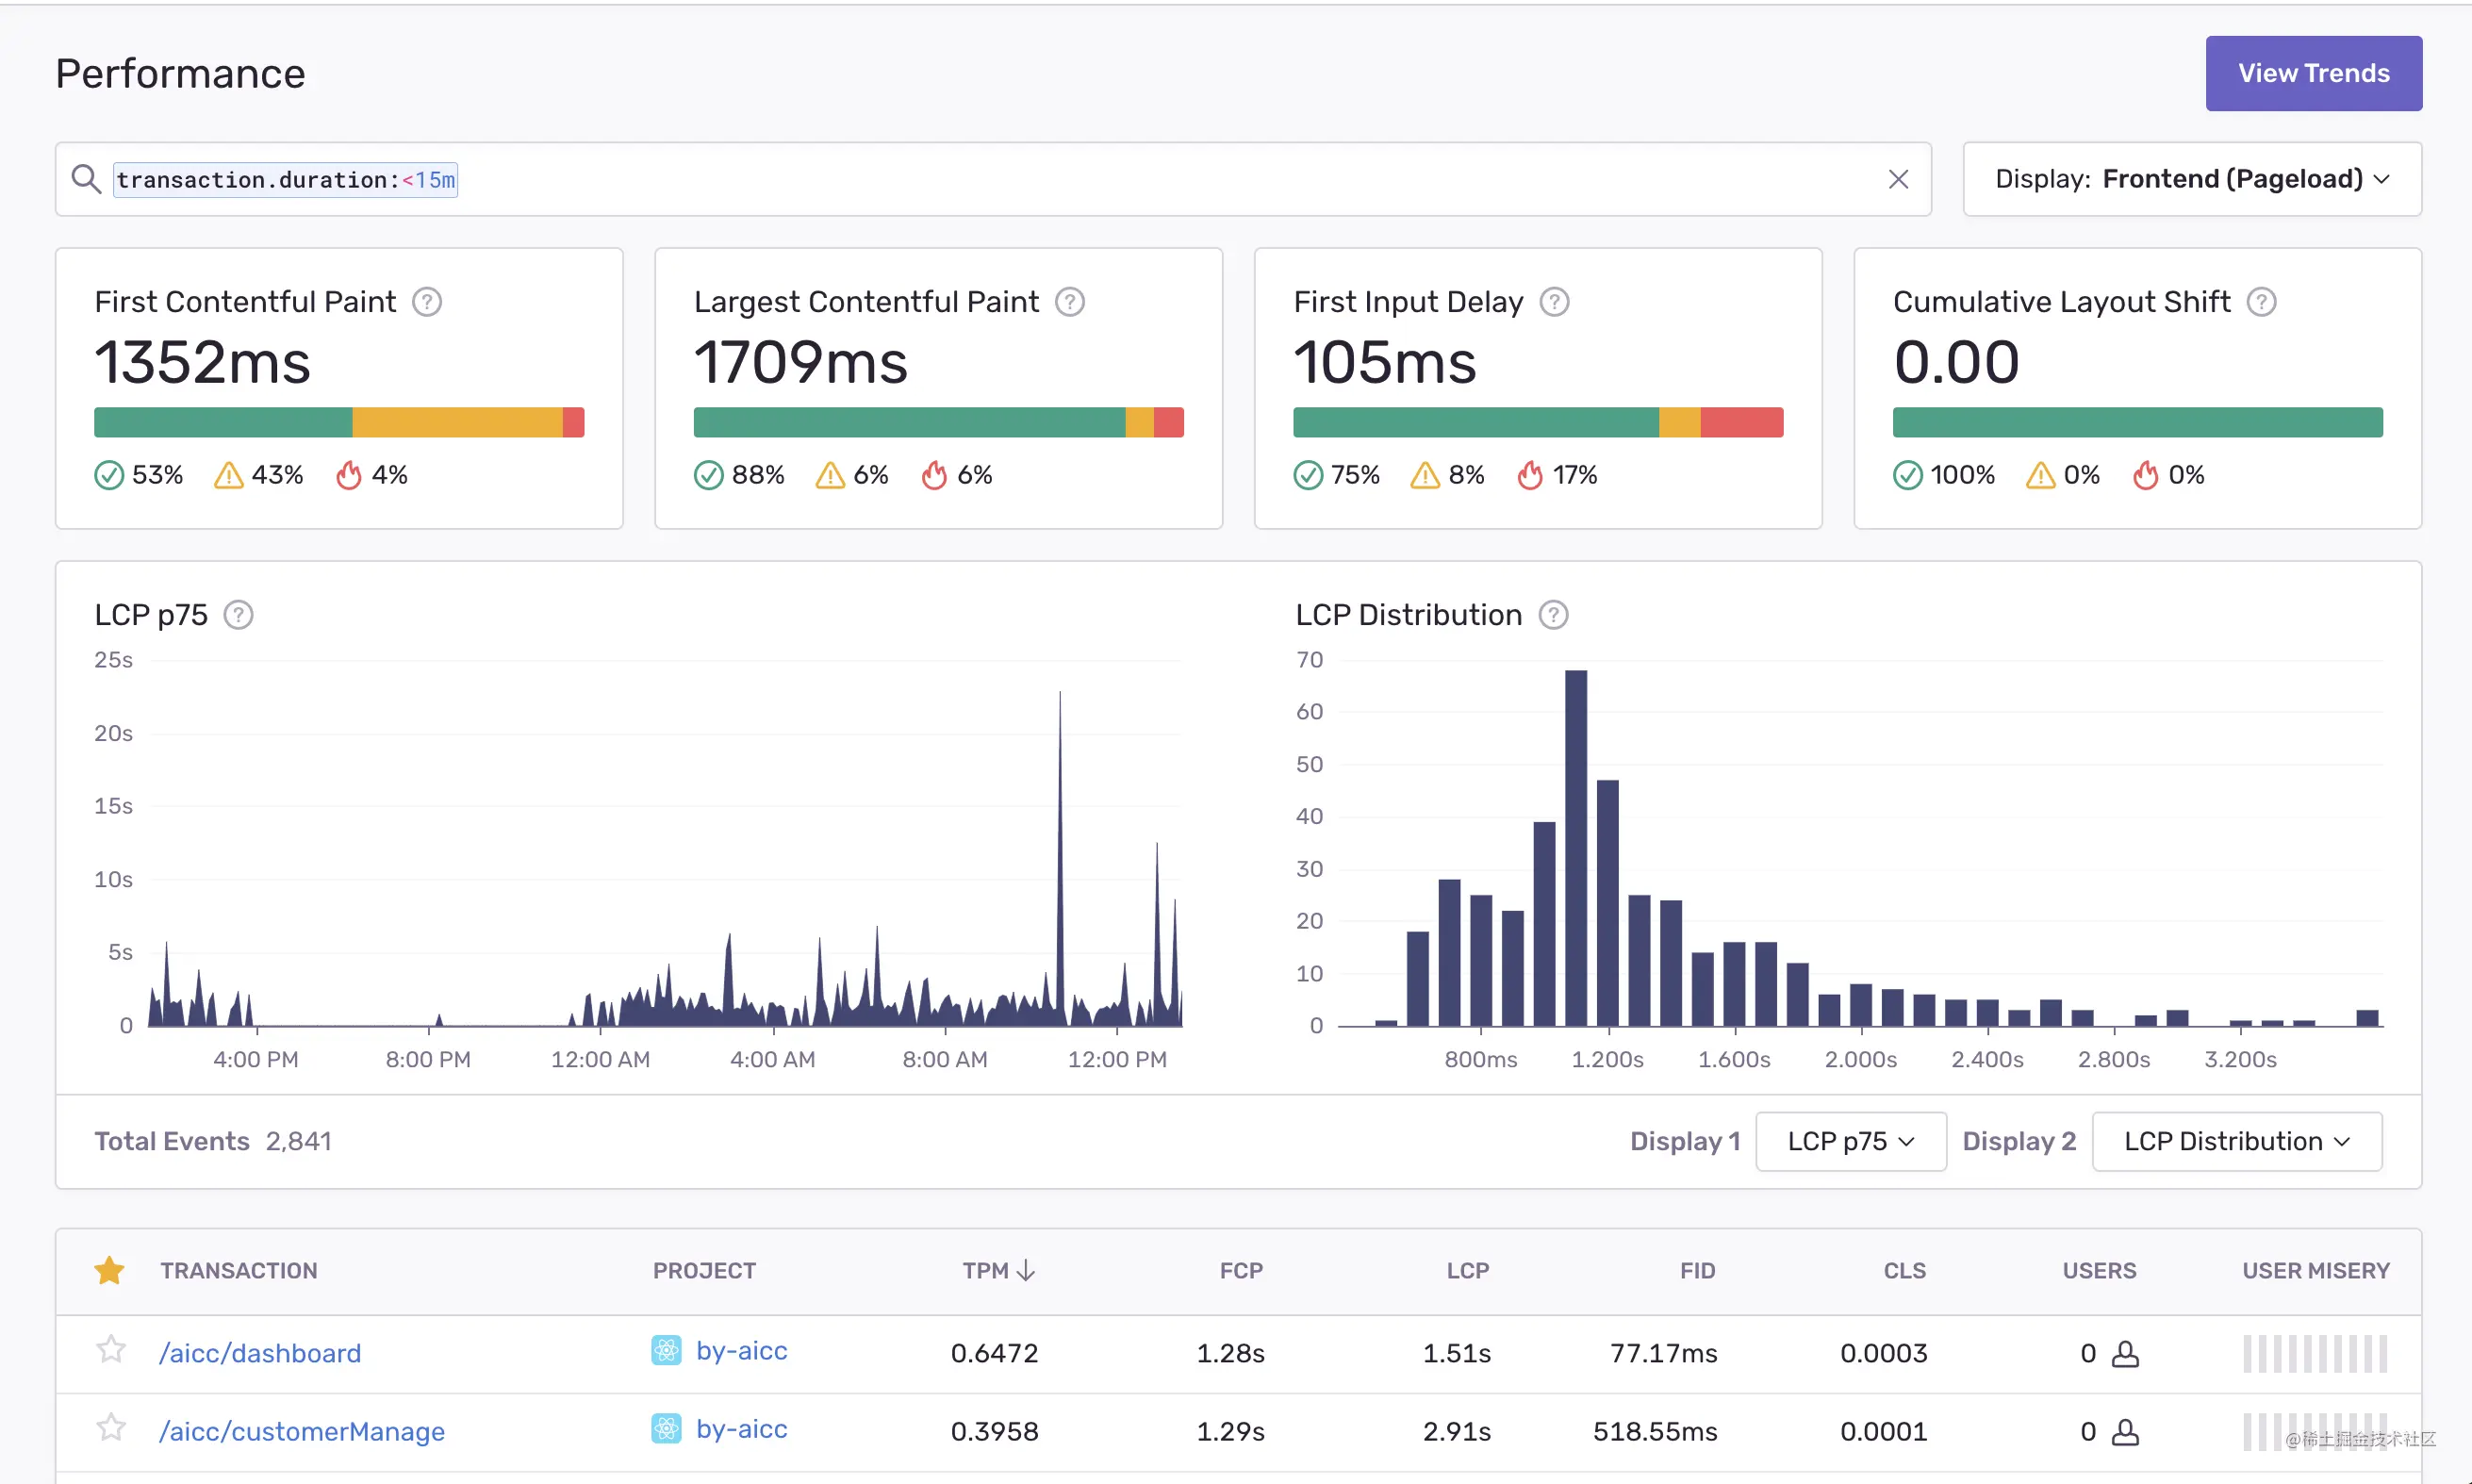The image size is (2472, 1484).
Task: Click the transaction.duration search input field
Action: click(x=993, y=179)
